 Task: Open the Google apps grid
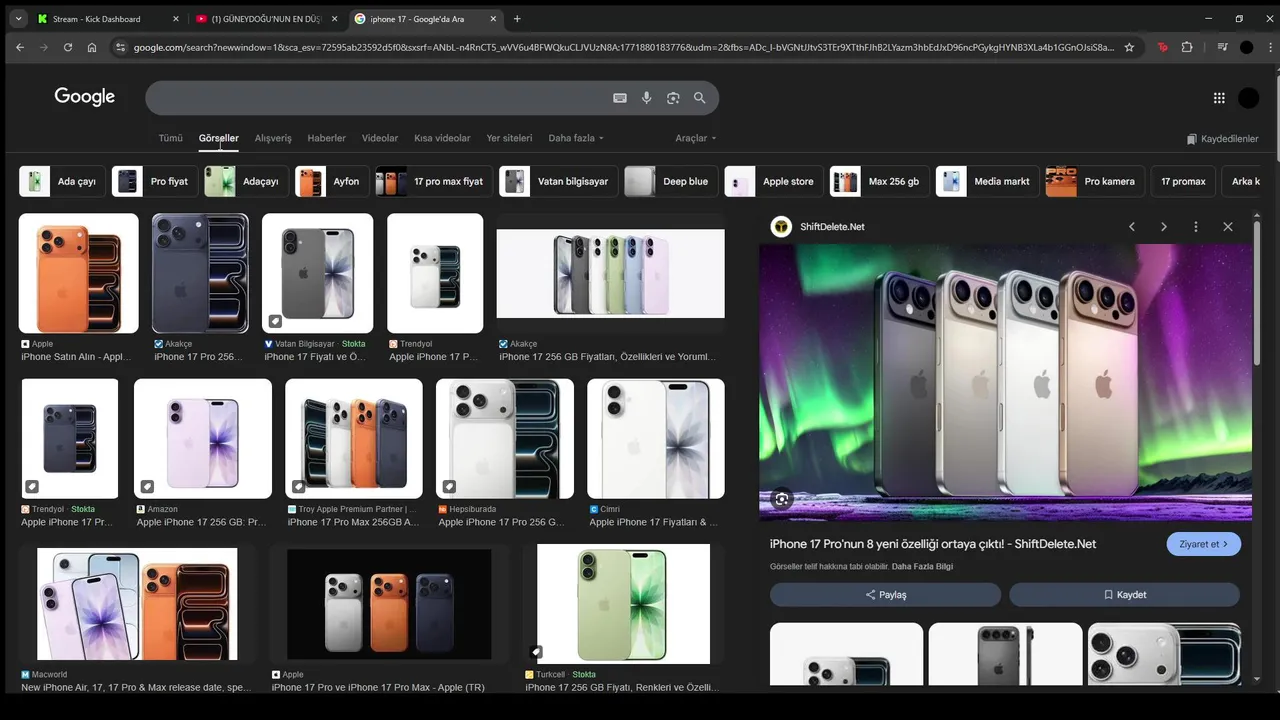click(1219, 98)
